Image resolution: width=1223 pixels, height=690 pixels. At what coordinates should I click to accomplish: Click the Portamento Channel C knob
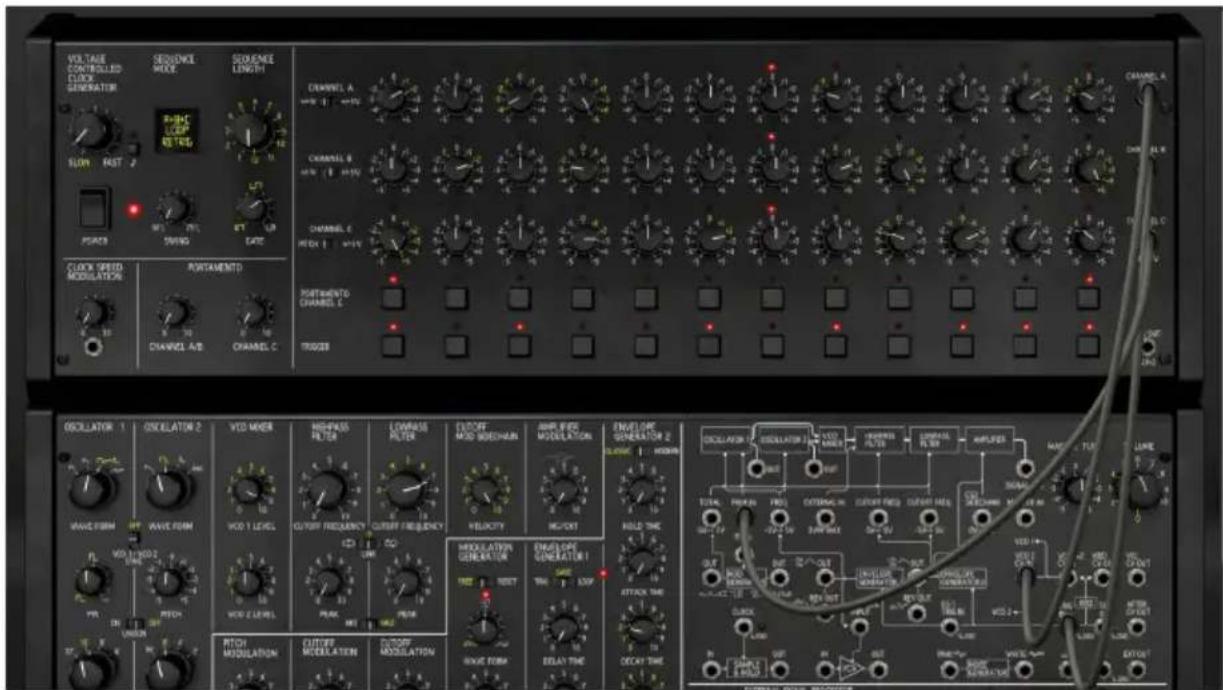point(254,312)
